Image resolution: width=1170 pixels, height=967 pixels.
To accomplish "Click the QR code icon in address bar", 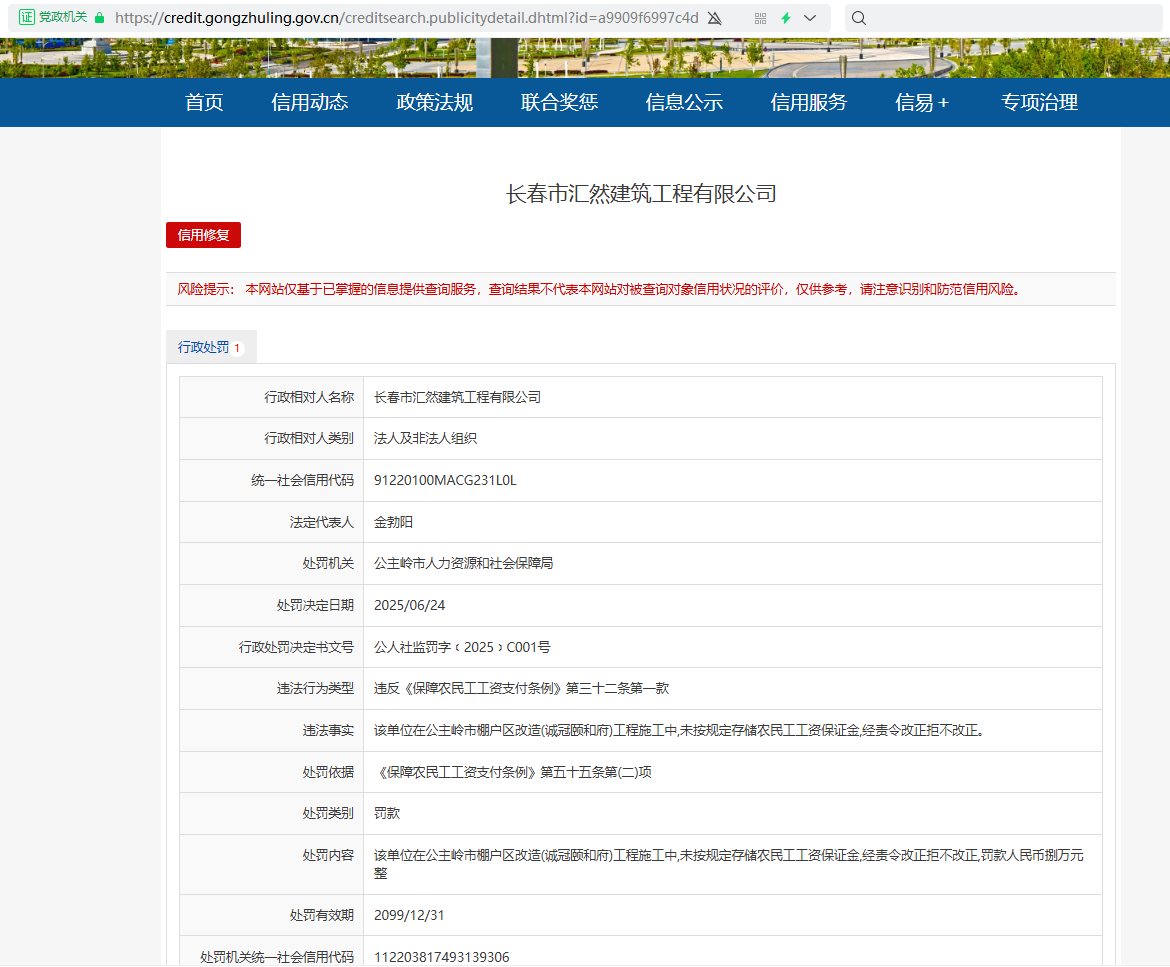I will (x=760, y=18).
